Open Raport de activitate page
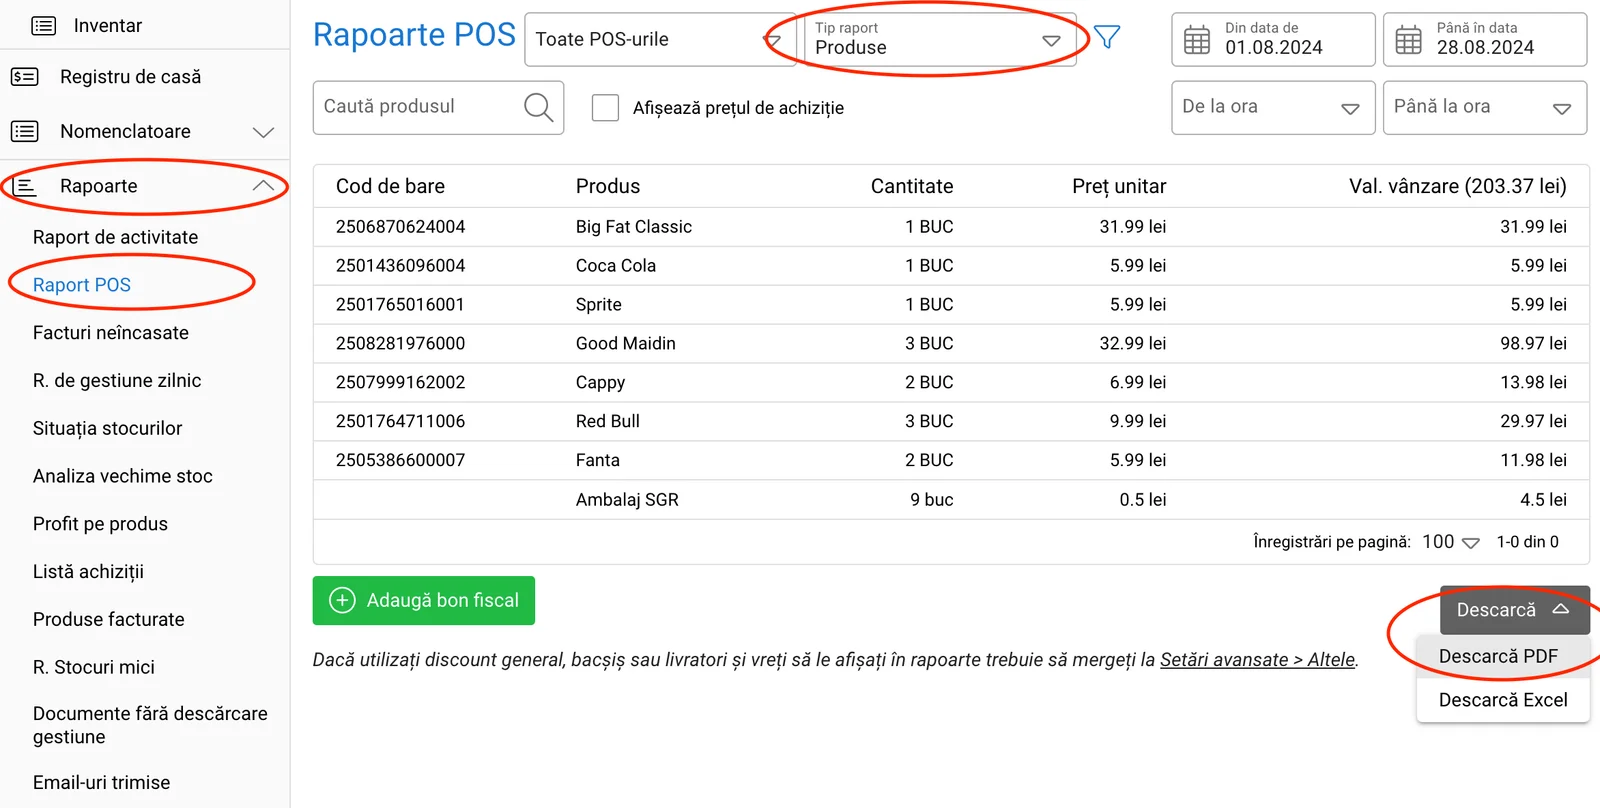 115,237
